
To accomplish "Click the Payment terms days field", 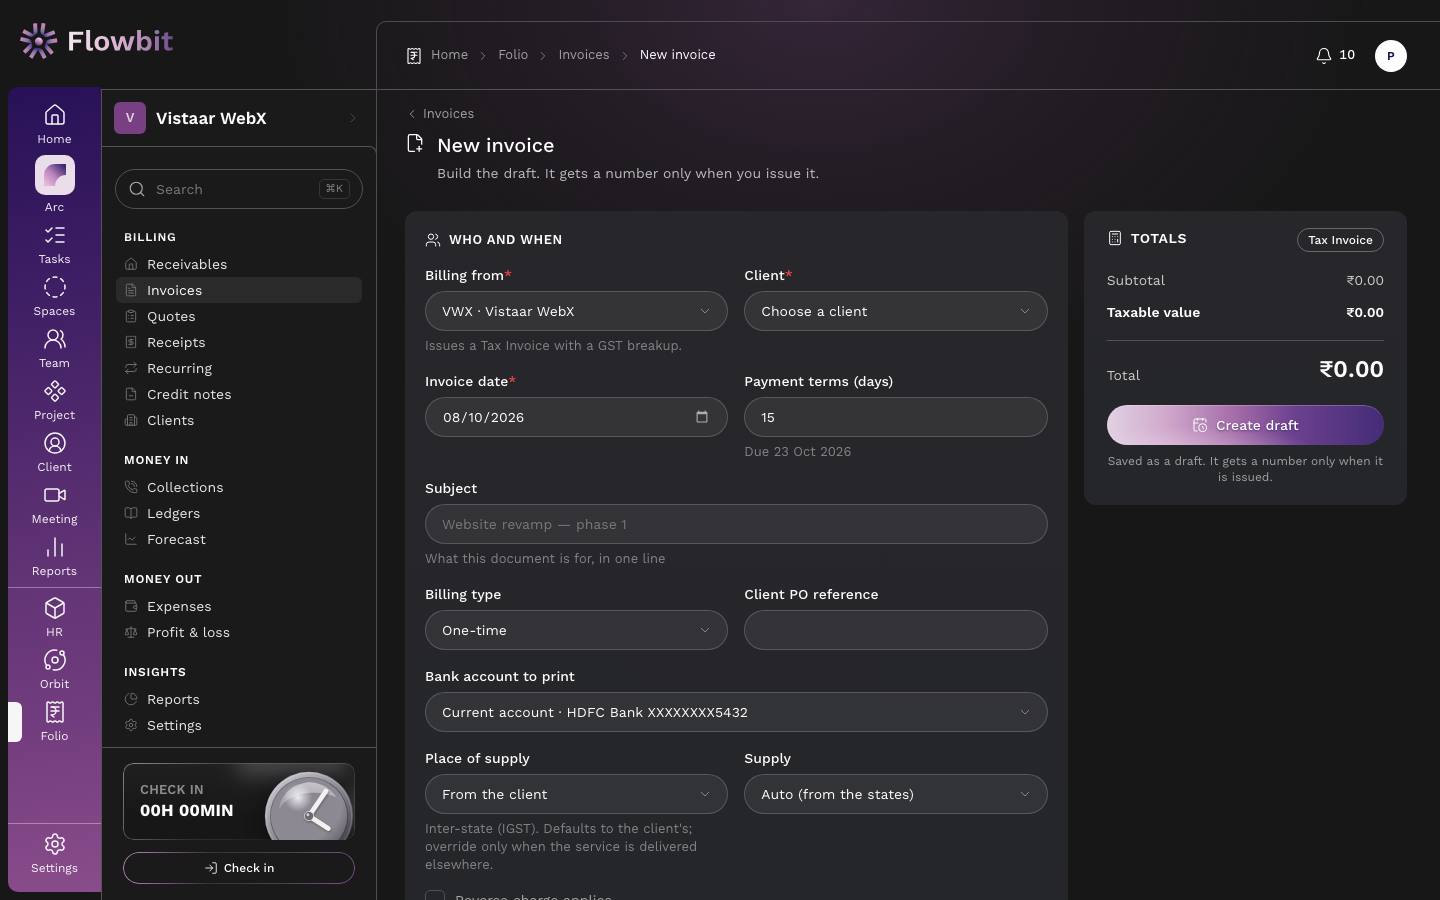I will click(x=896, y=417).
